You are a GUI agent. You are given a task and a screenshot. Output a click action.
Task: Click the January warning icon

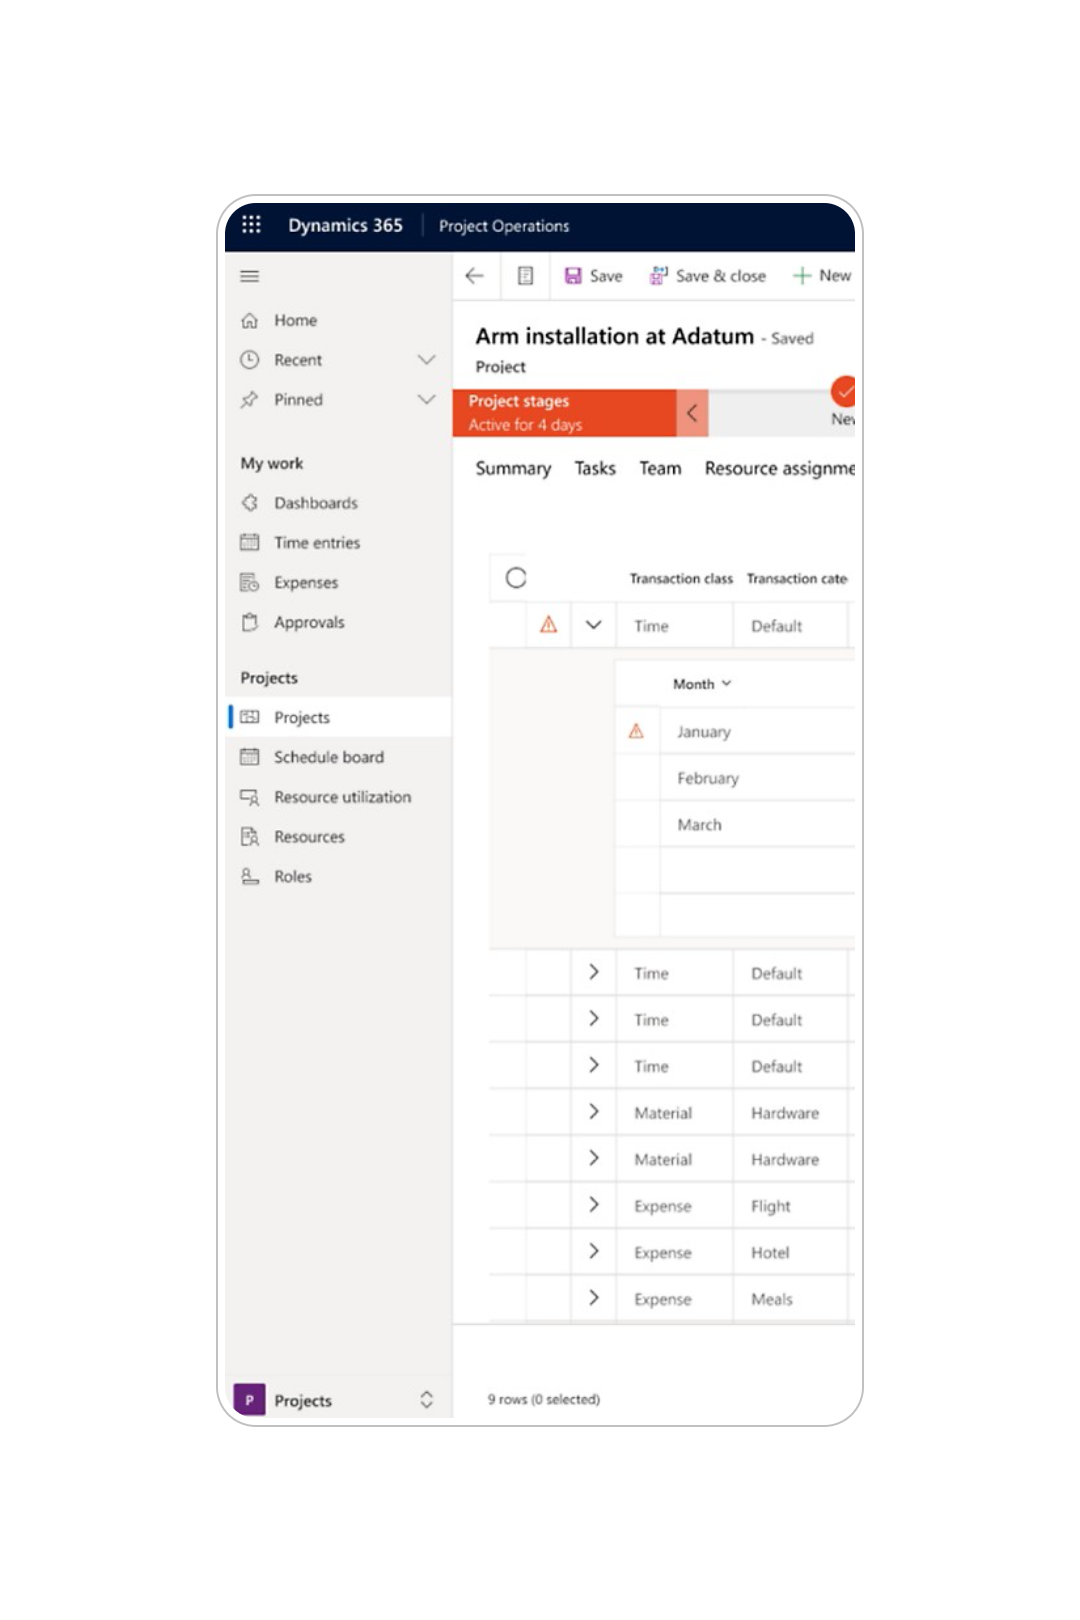tap(636, 732)
